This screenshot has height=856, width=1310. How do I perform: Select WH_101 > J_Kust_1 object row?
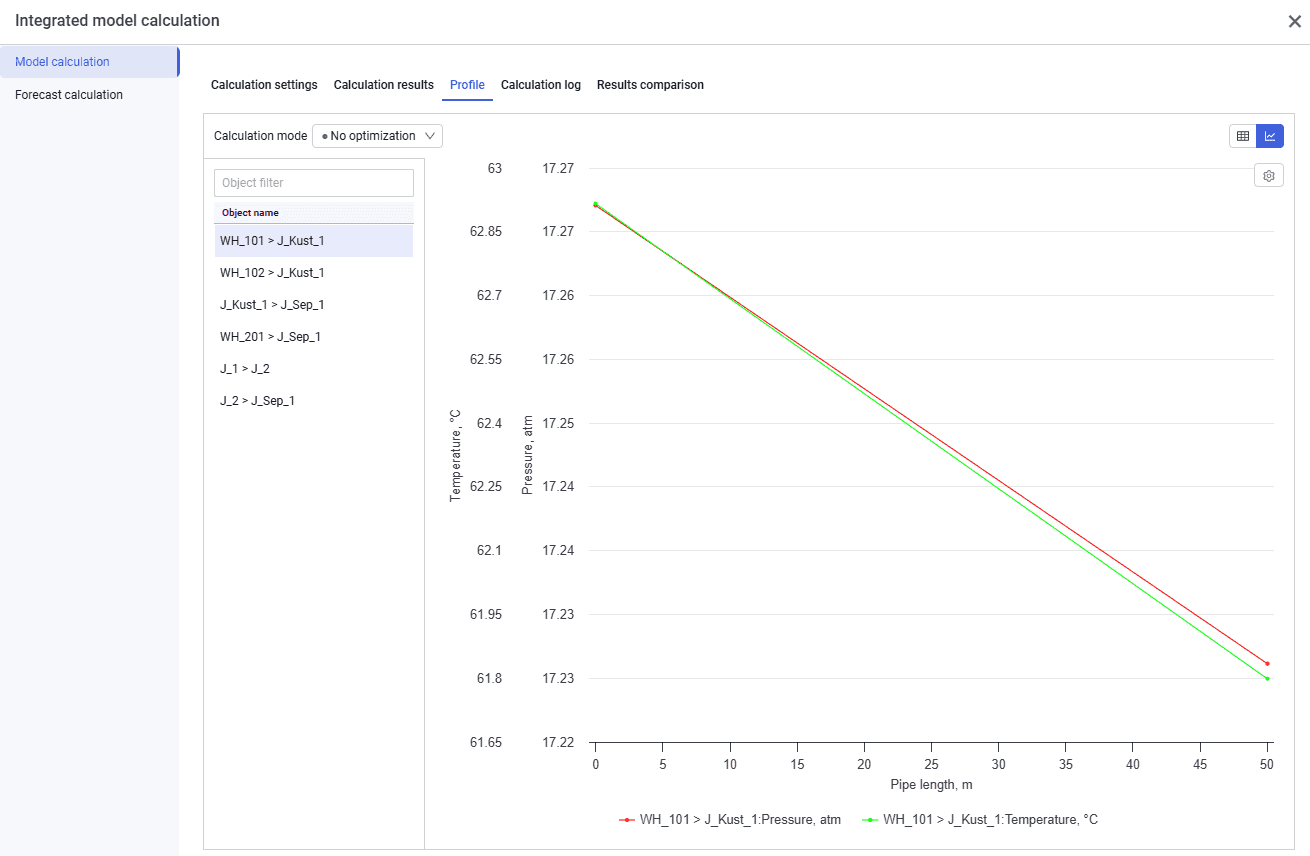(x=314, y=241)
